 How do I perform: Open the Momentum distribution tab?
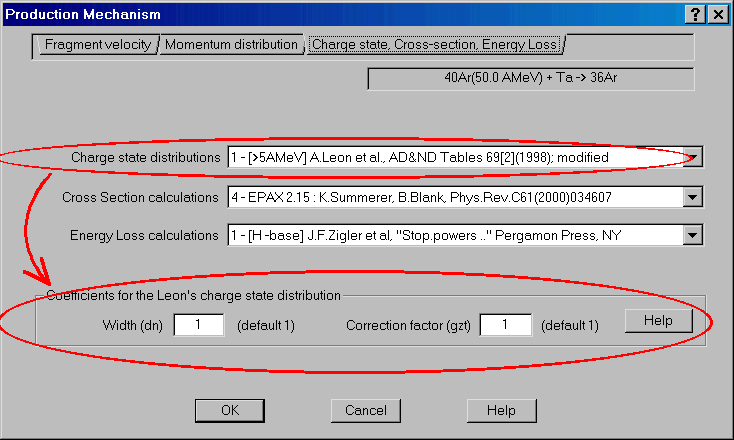pos(231,45)
